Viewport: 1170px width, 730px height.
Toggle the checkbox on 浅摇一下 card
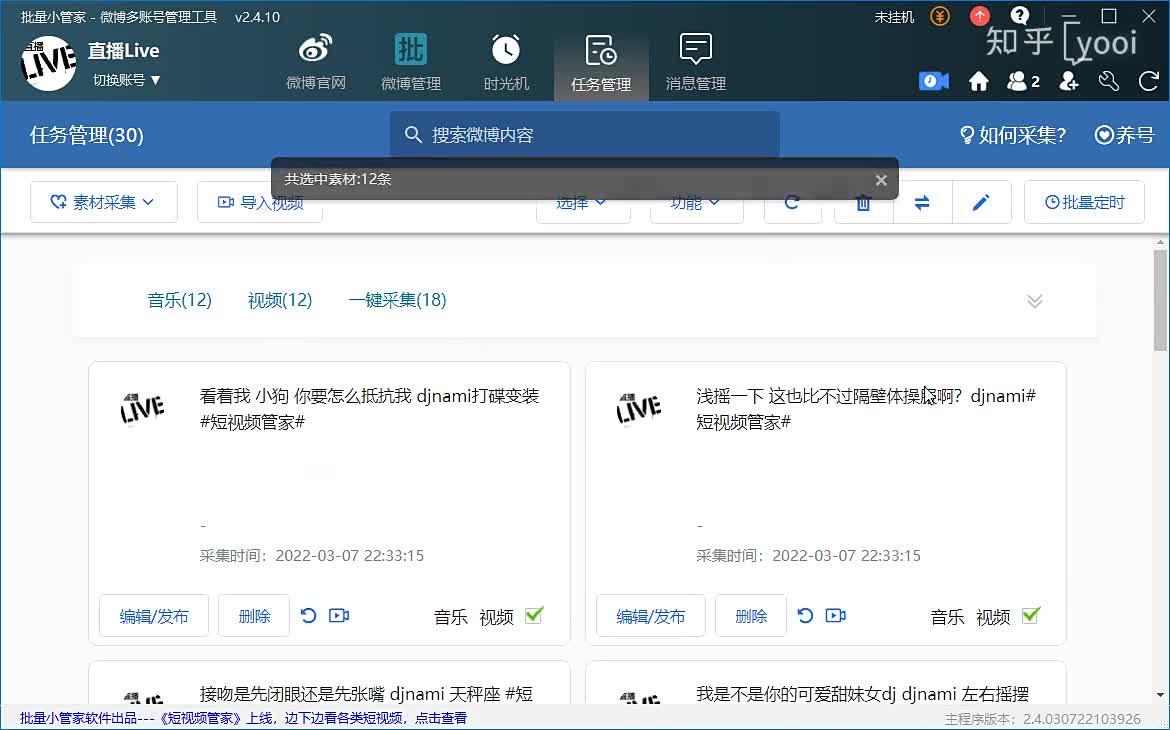(x=1030, y=615)
